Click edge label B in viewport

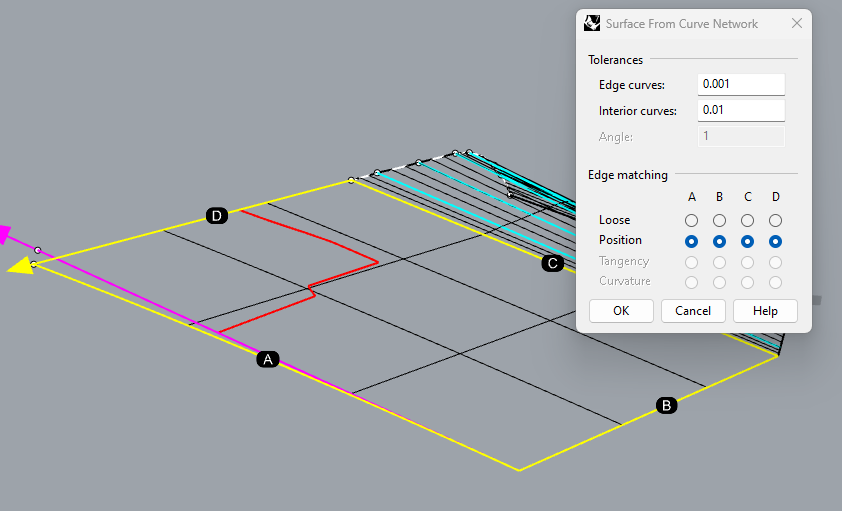[666, 405]
